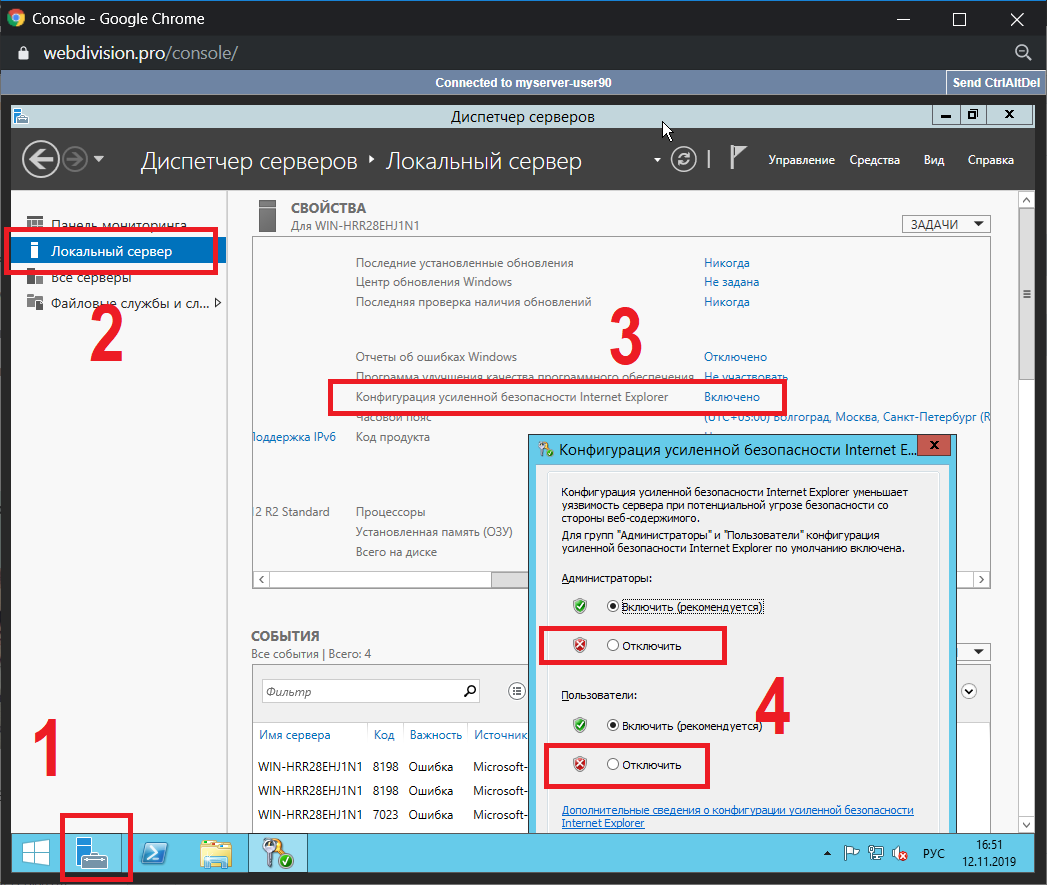Image resolution: width=1047 pixels, height=885 pixels.
Task: Click the Windows Start button
Action: (x=36, y=853)
